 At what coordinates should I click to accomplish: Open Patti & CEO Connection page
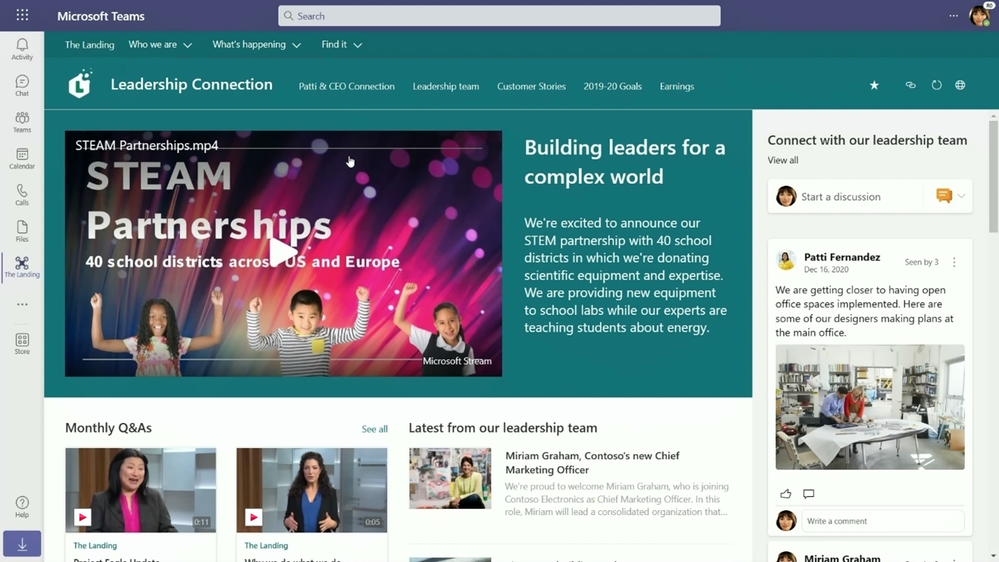347,86
